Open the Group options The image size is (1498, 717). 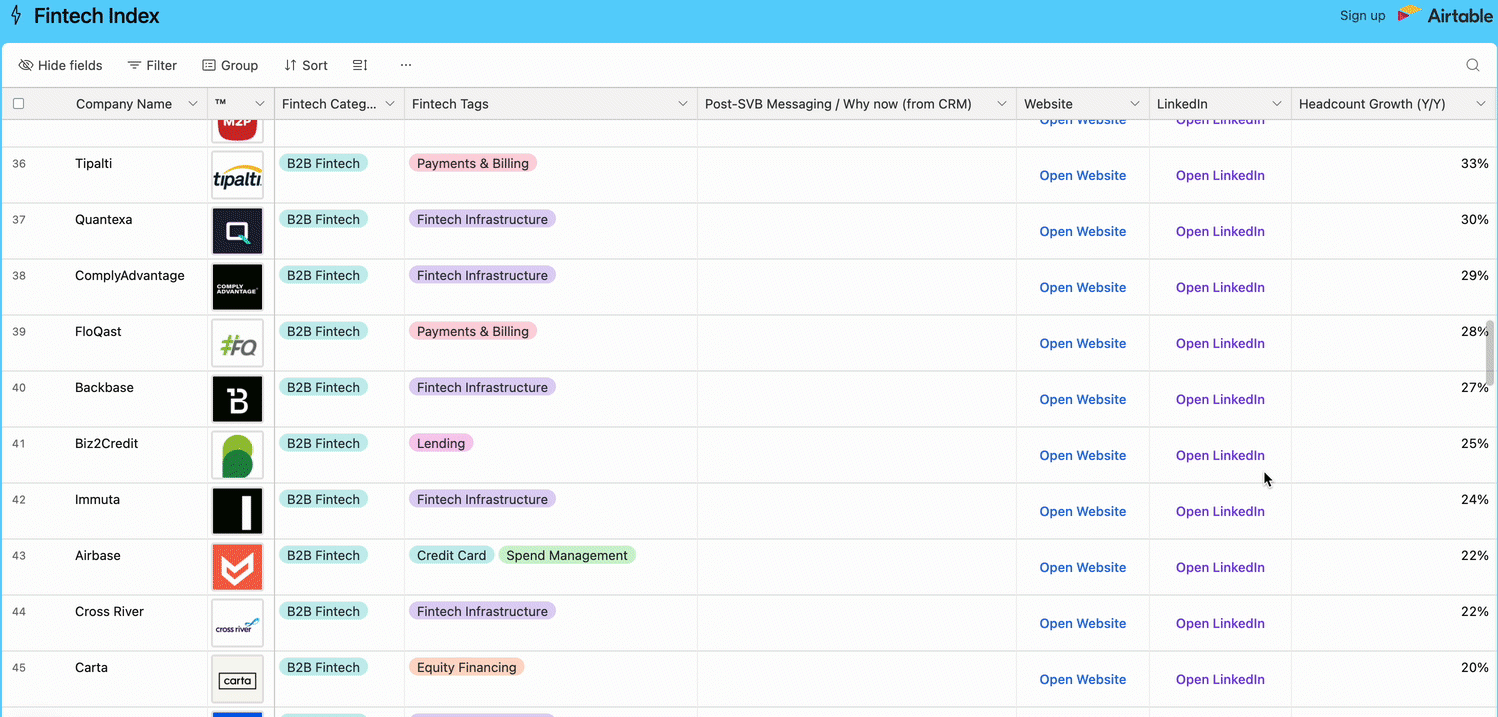pos(230,65)
